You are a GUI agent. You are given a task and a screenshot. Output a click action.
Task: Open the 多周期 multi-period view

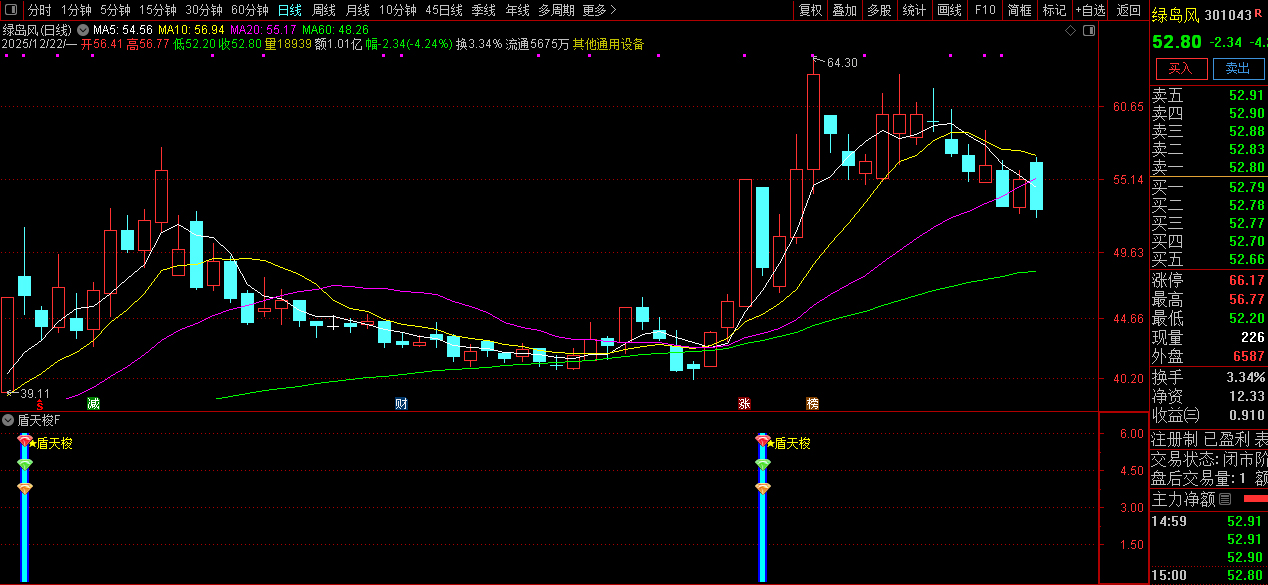tap(556, 10)
